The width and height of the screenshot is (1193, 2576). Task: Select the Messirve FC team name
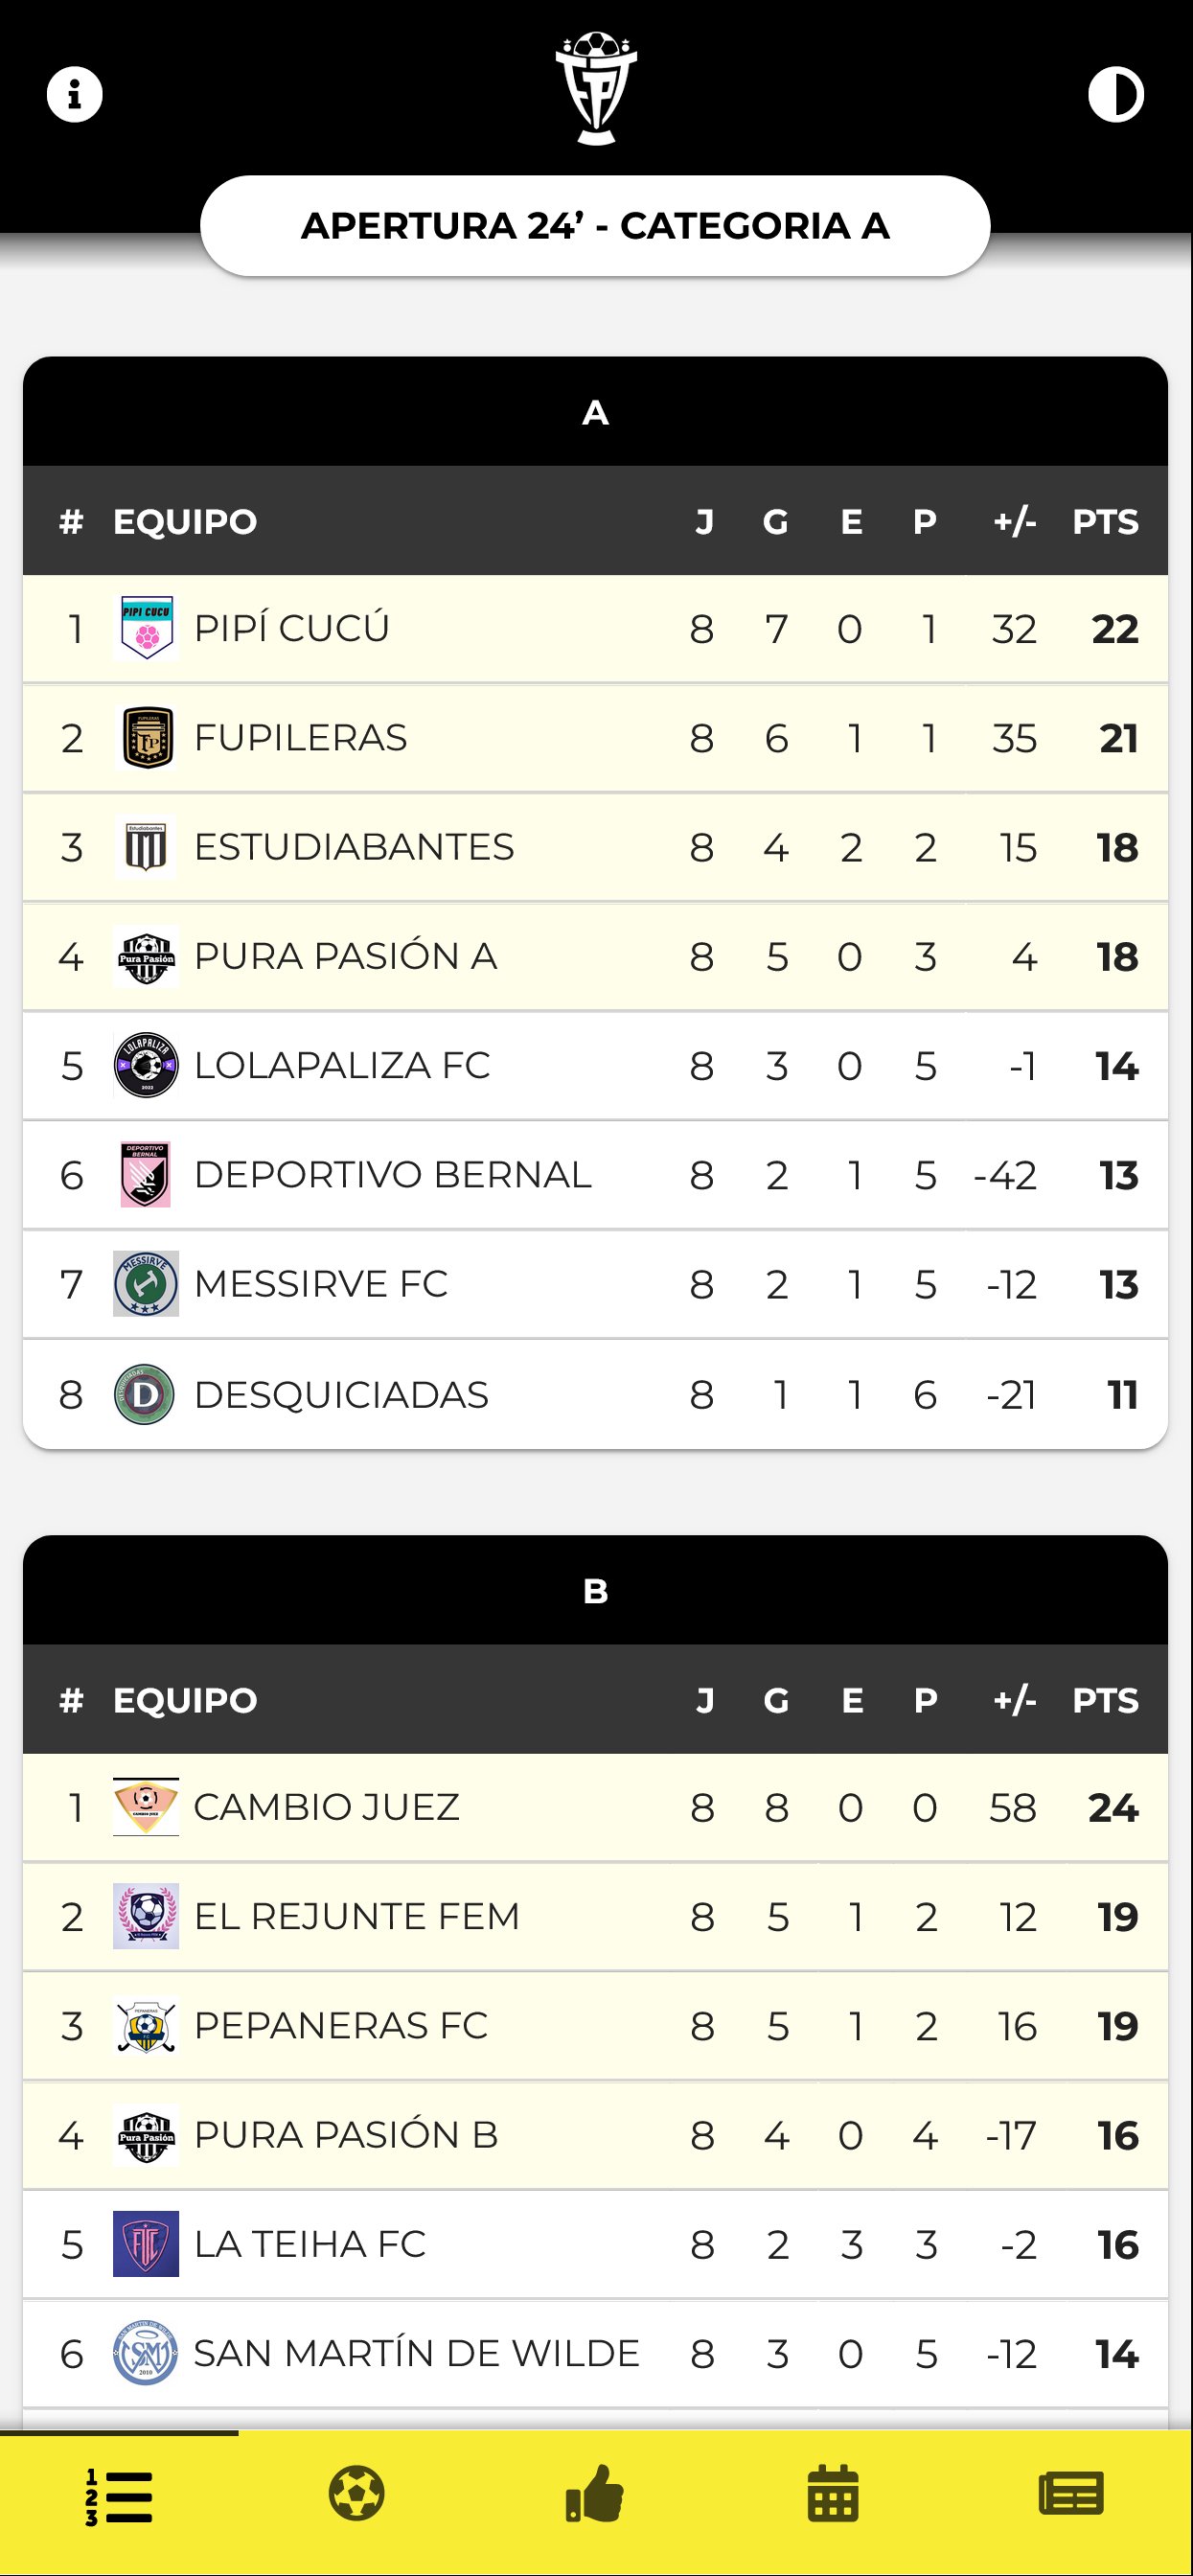pos(320,1284)
